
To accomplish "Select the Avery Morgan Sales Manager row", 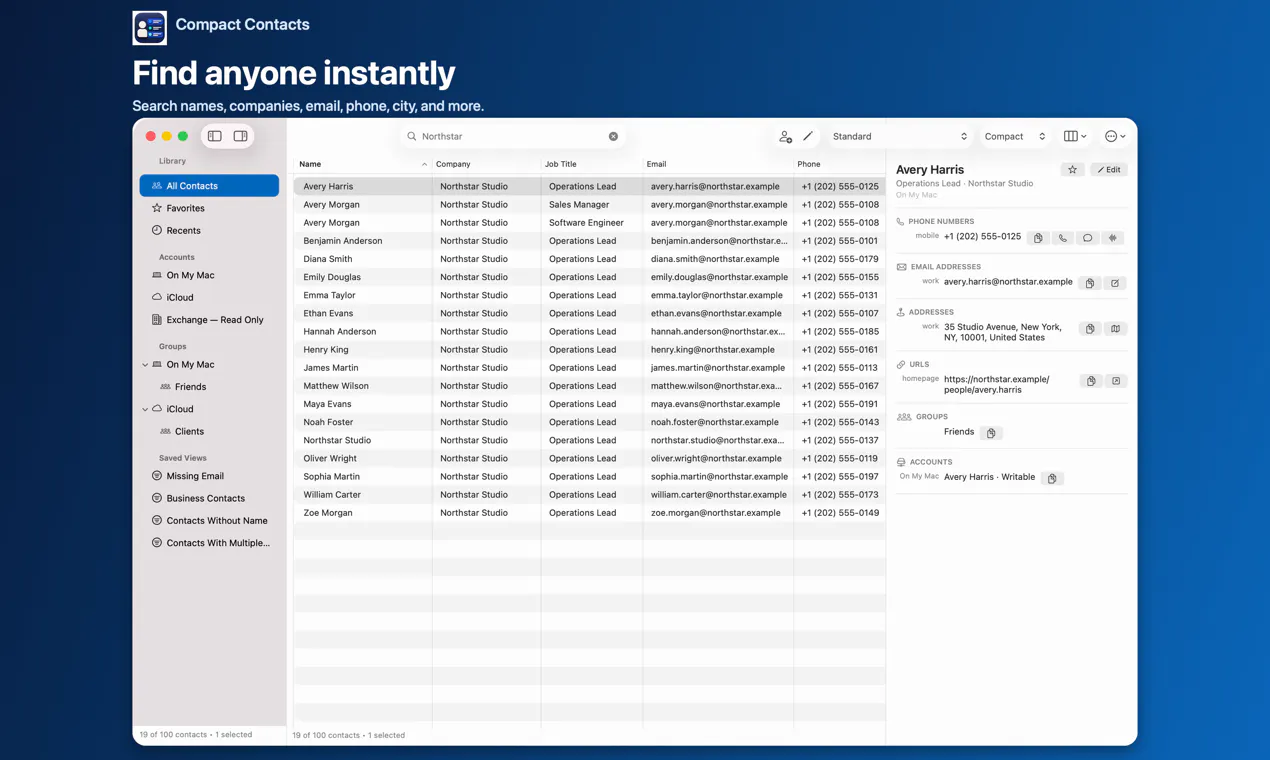I will [x=589, y=204].
